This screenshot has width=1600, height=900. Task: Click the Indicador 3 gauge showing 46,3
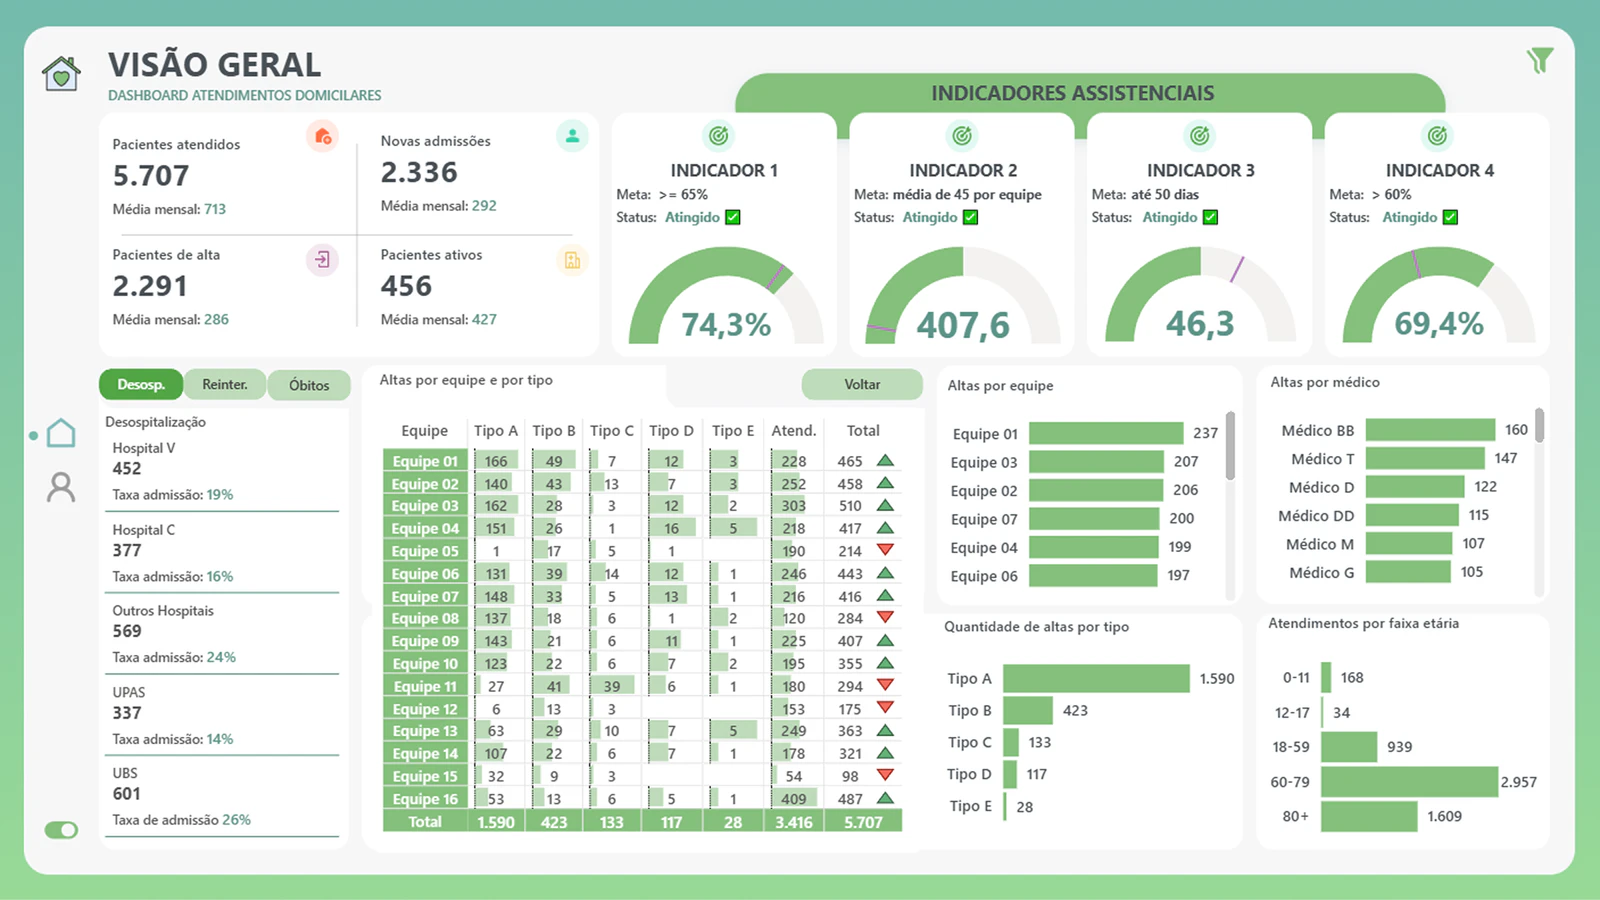(1200, 296)
